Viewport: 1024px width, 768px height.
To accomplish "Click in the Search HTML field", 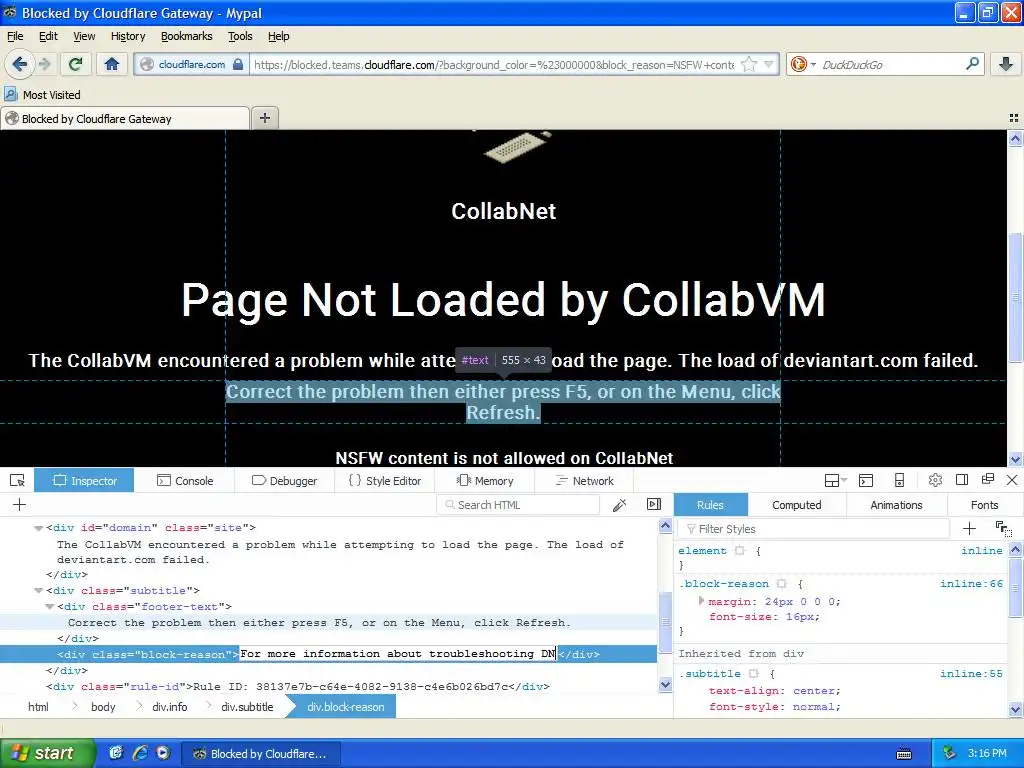I will point(518,505).
